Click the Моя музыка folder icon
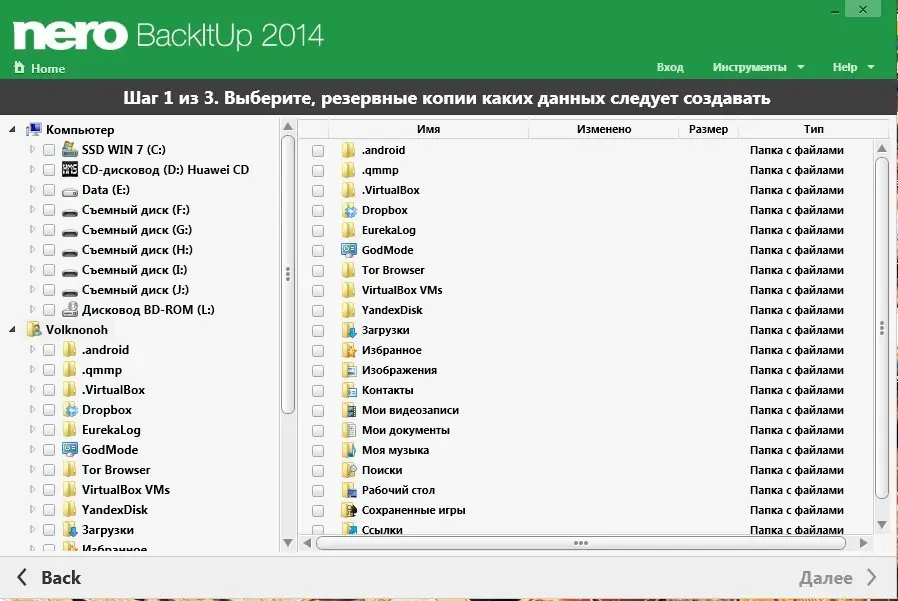The height and width of the screenshot is (601, 898). point(349,450)
